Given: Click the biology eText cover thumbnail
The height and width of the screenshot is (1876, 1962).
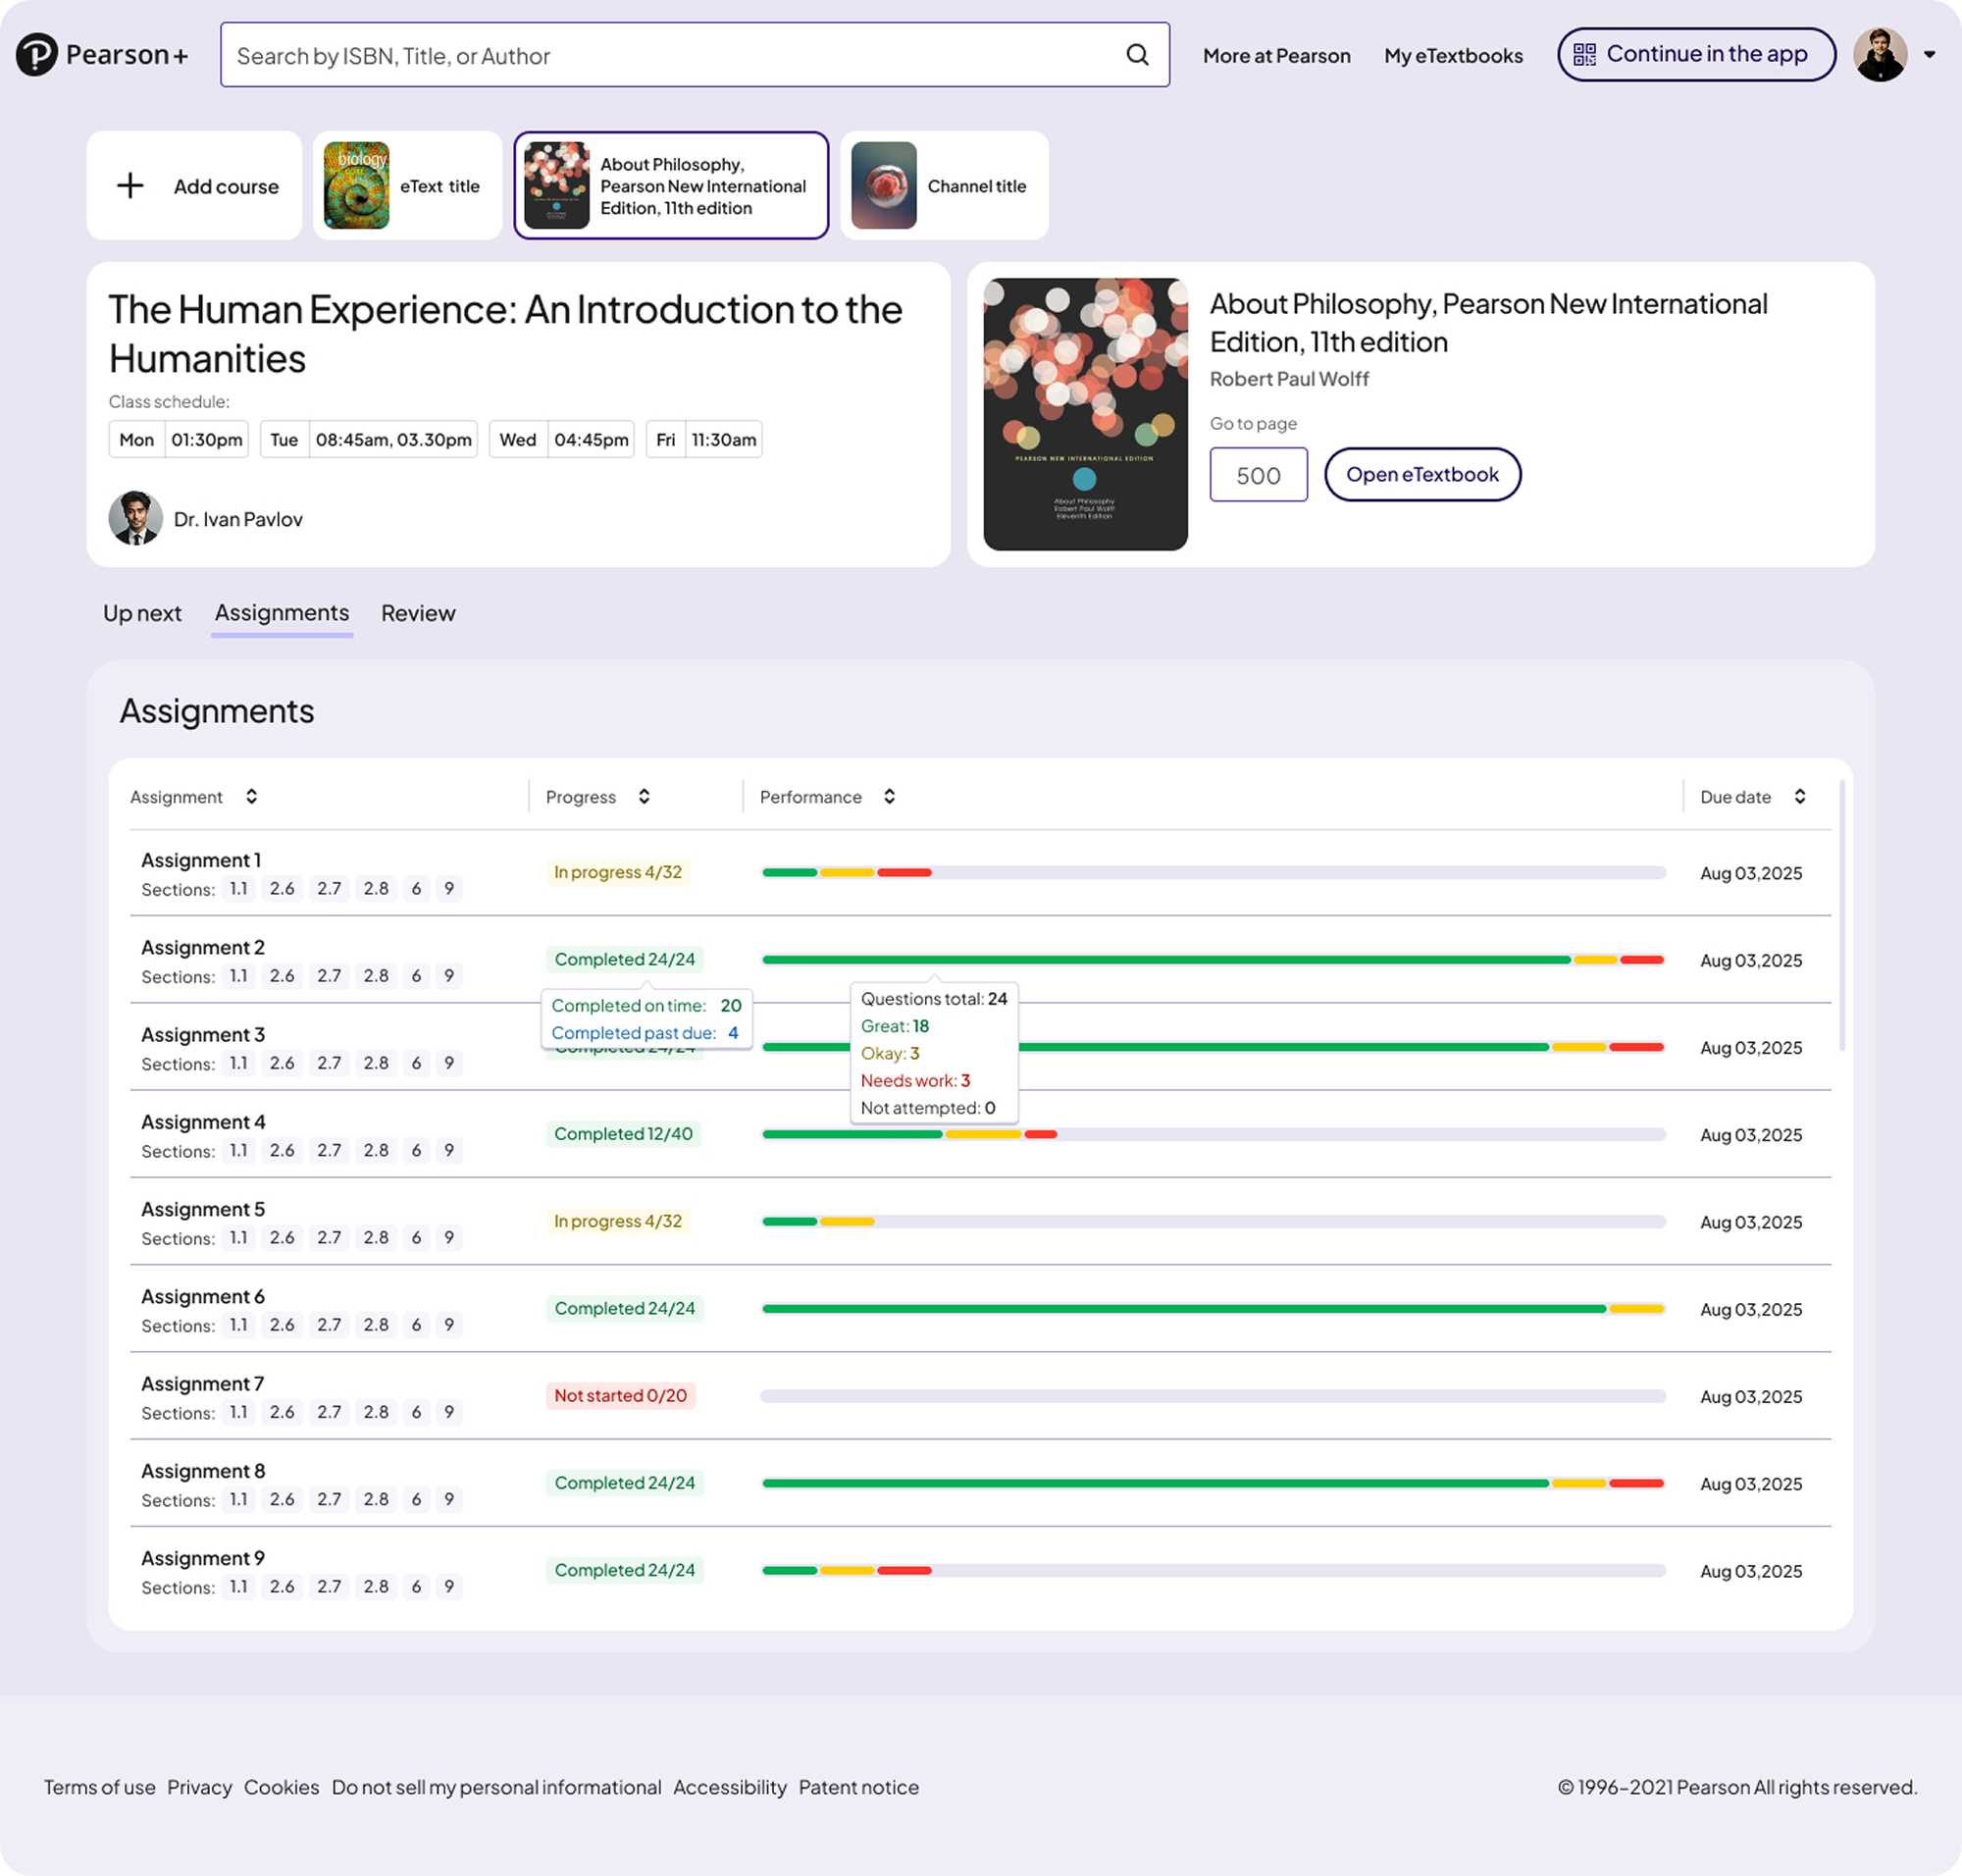Looking at the screenshot, I should [356, 186].
